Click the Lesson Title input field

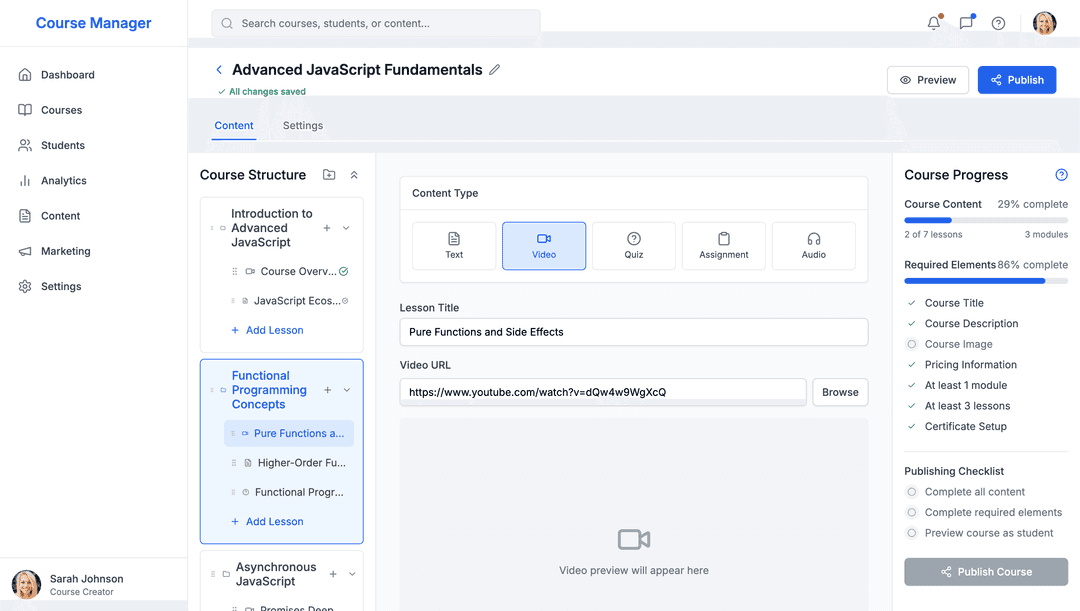tap(633, 332)
